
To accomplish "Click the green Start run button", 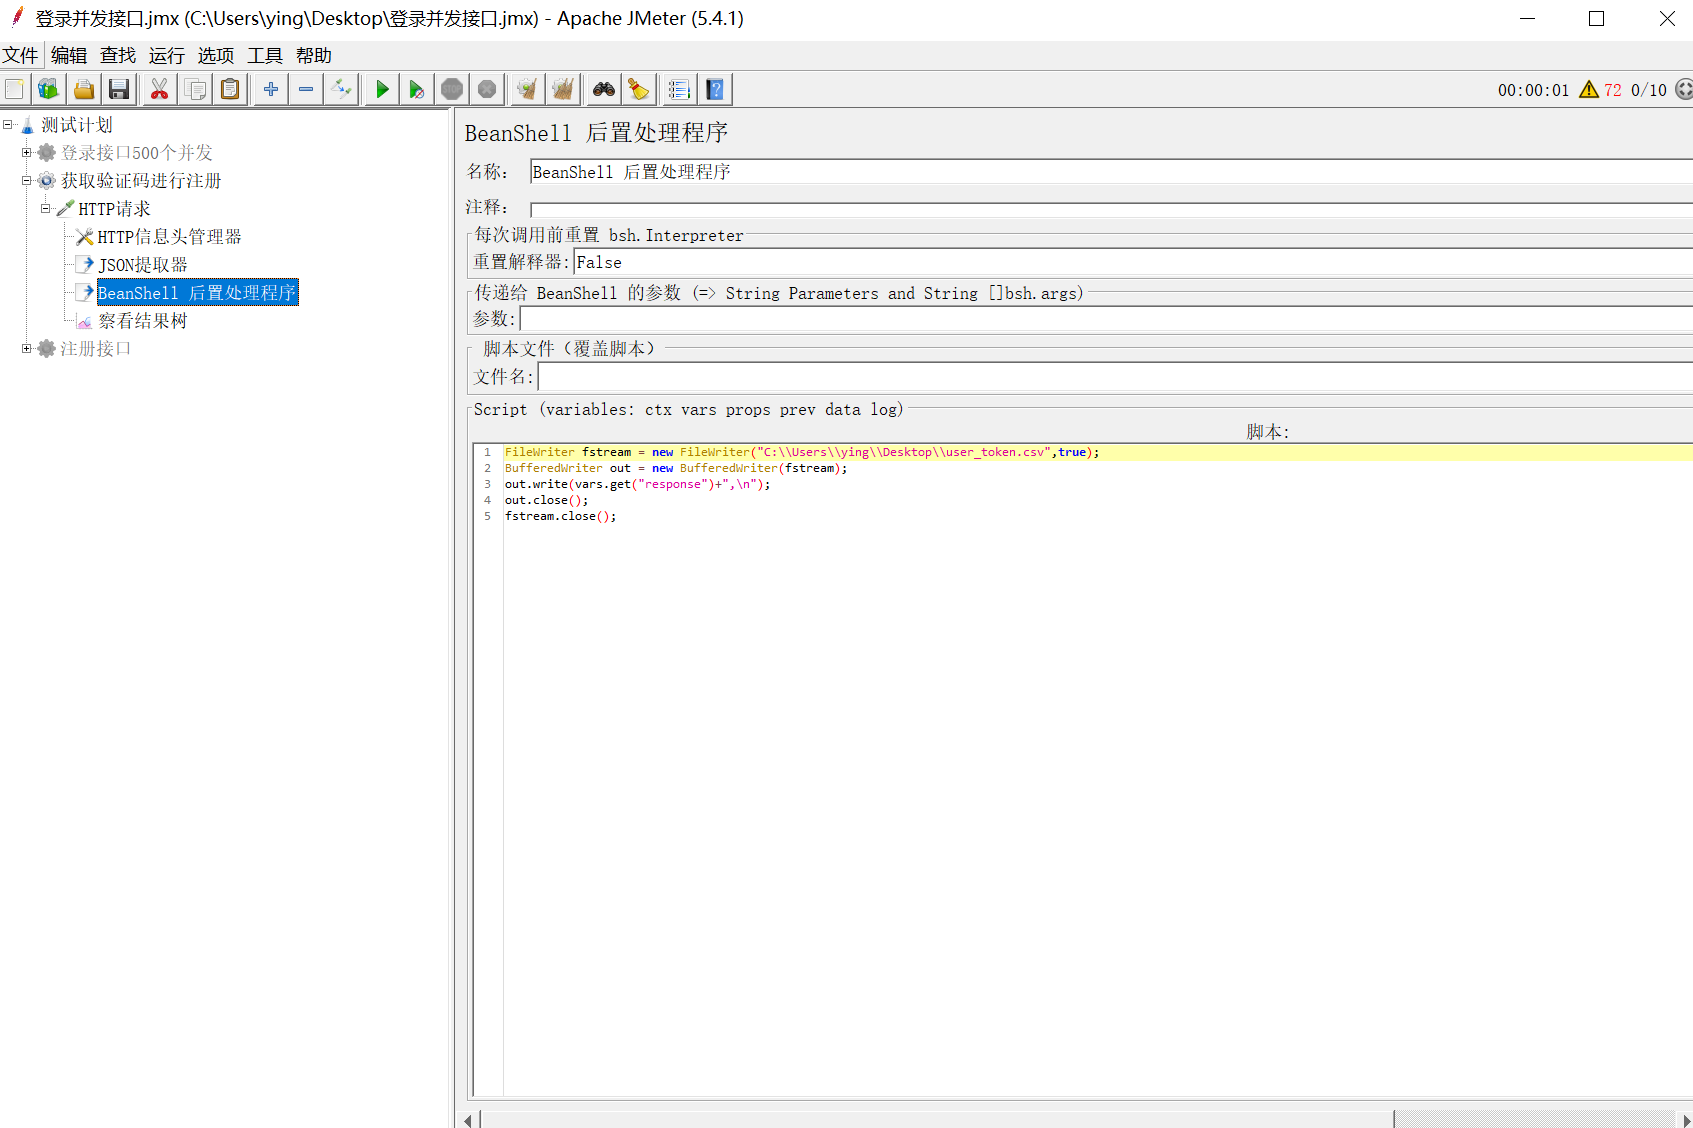I will pyautogui.click(x=382, y=90).
